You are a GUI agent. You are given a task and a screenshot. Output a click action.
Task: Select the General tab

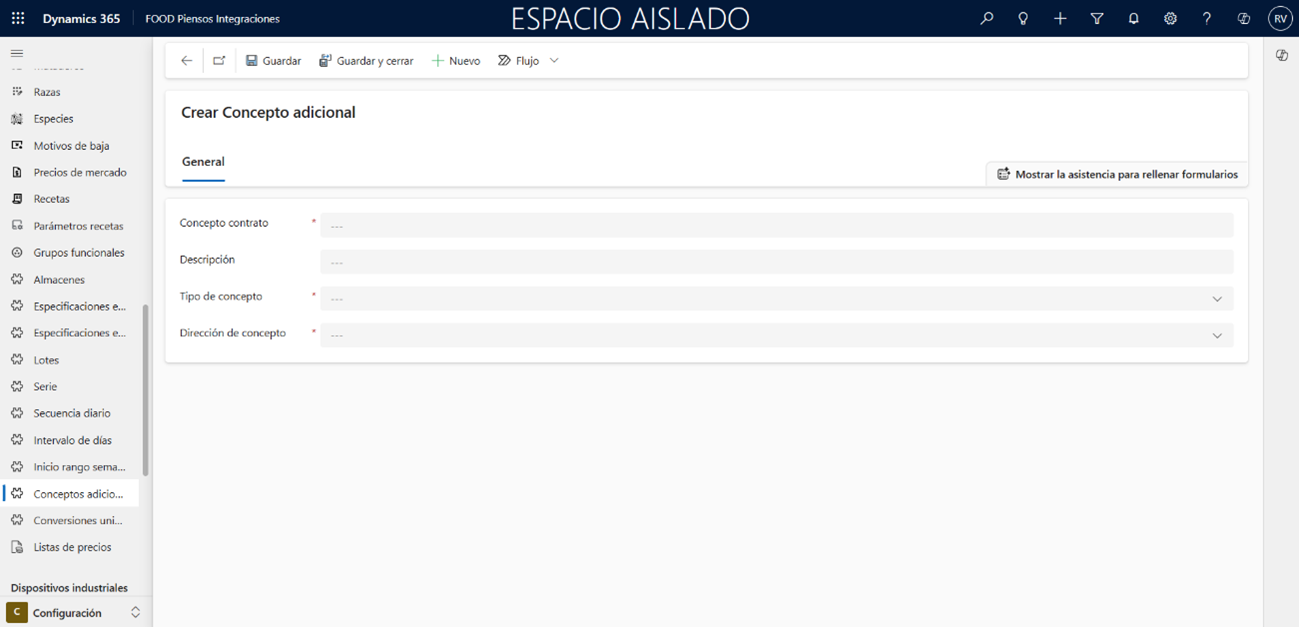point(203,162)
